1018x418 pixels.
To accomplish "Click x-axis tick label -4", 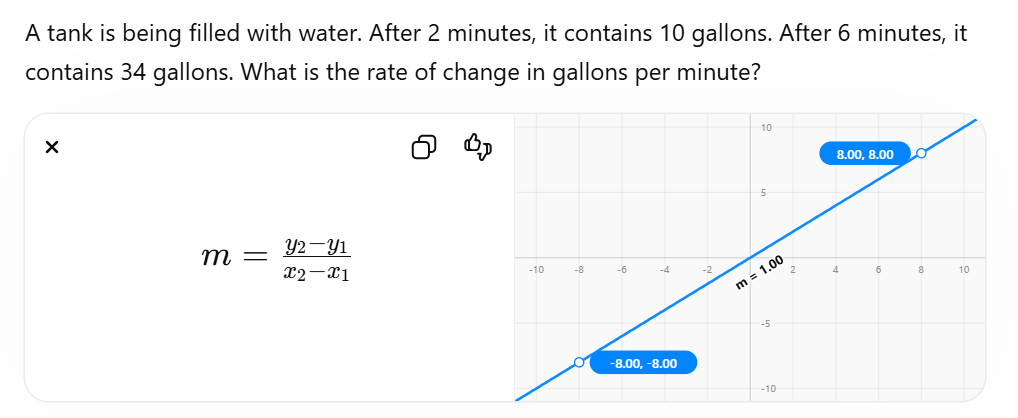I will pos(664,269).
